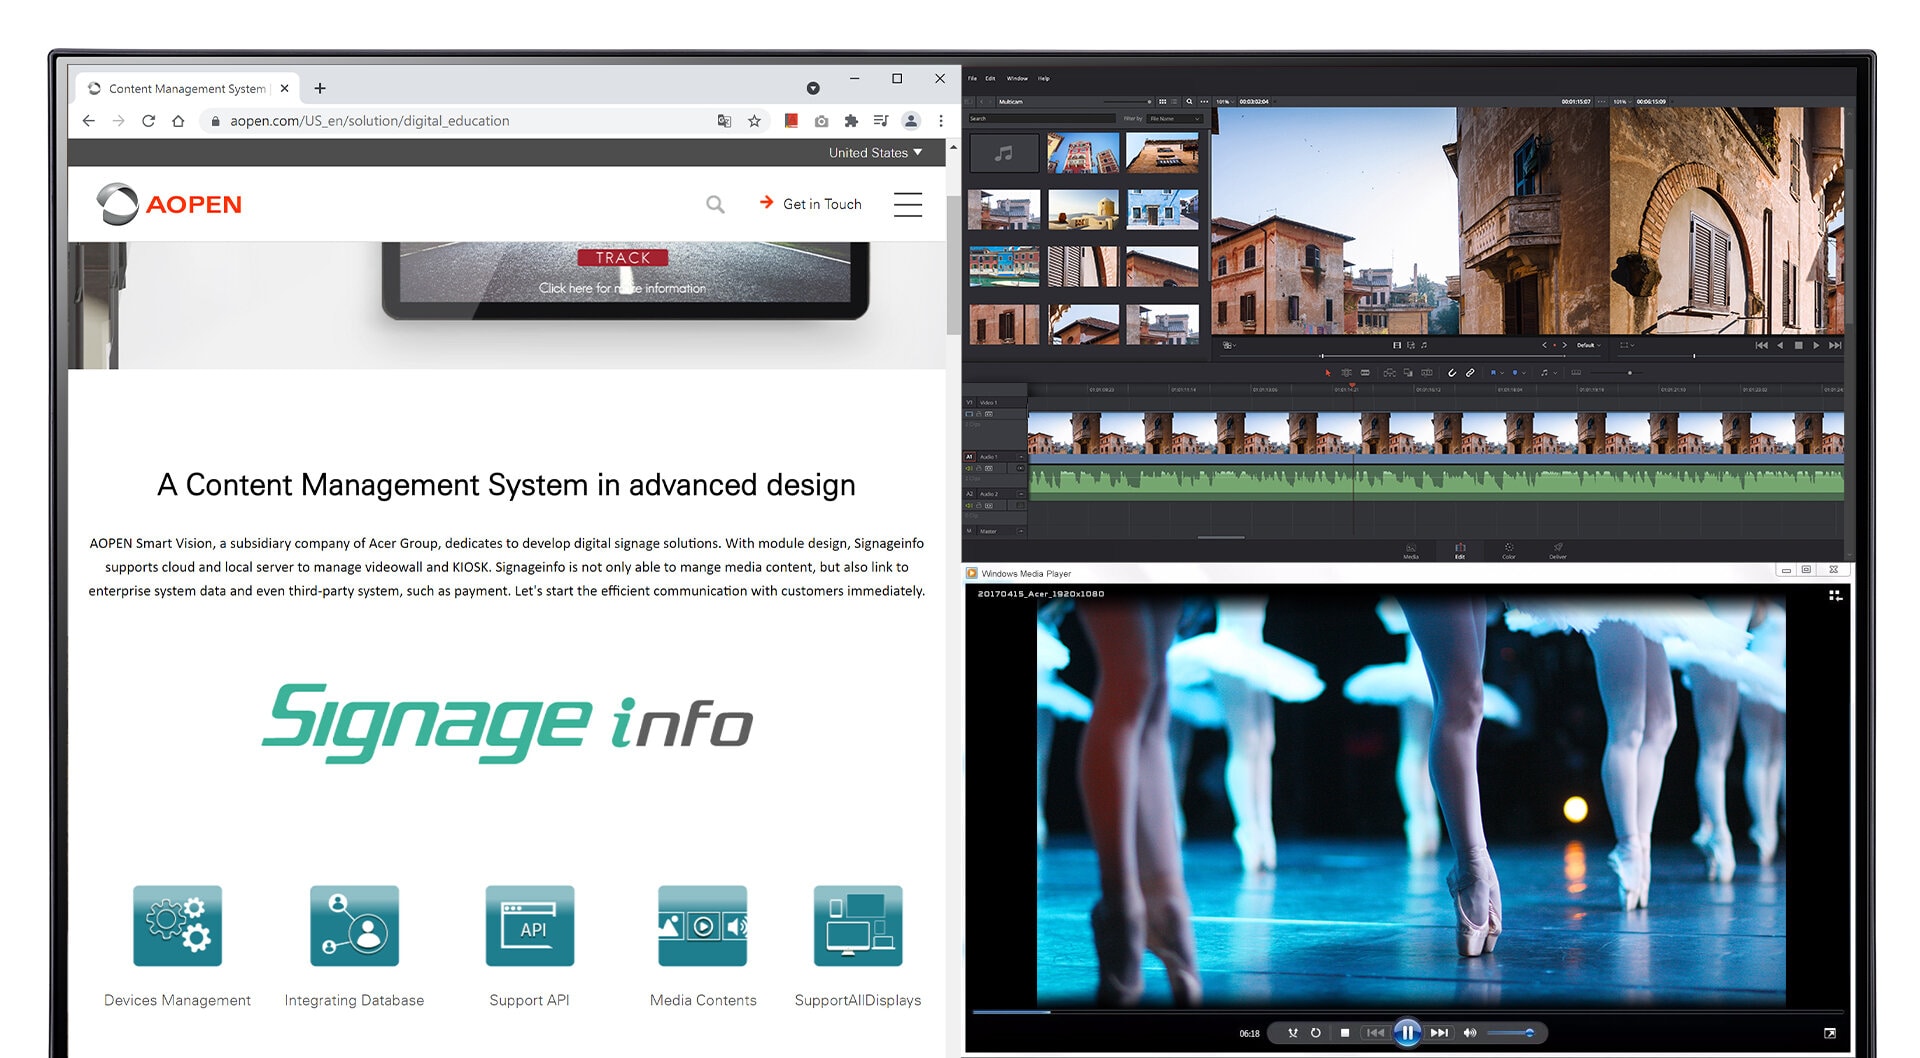Click the Get in Touch link
This screenshot has width=1920, height=1058.
click(x=811, y=204)
